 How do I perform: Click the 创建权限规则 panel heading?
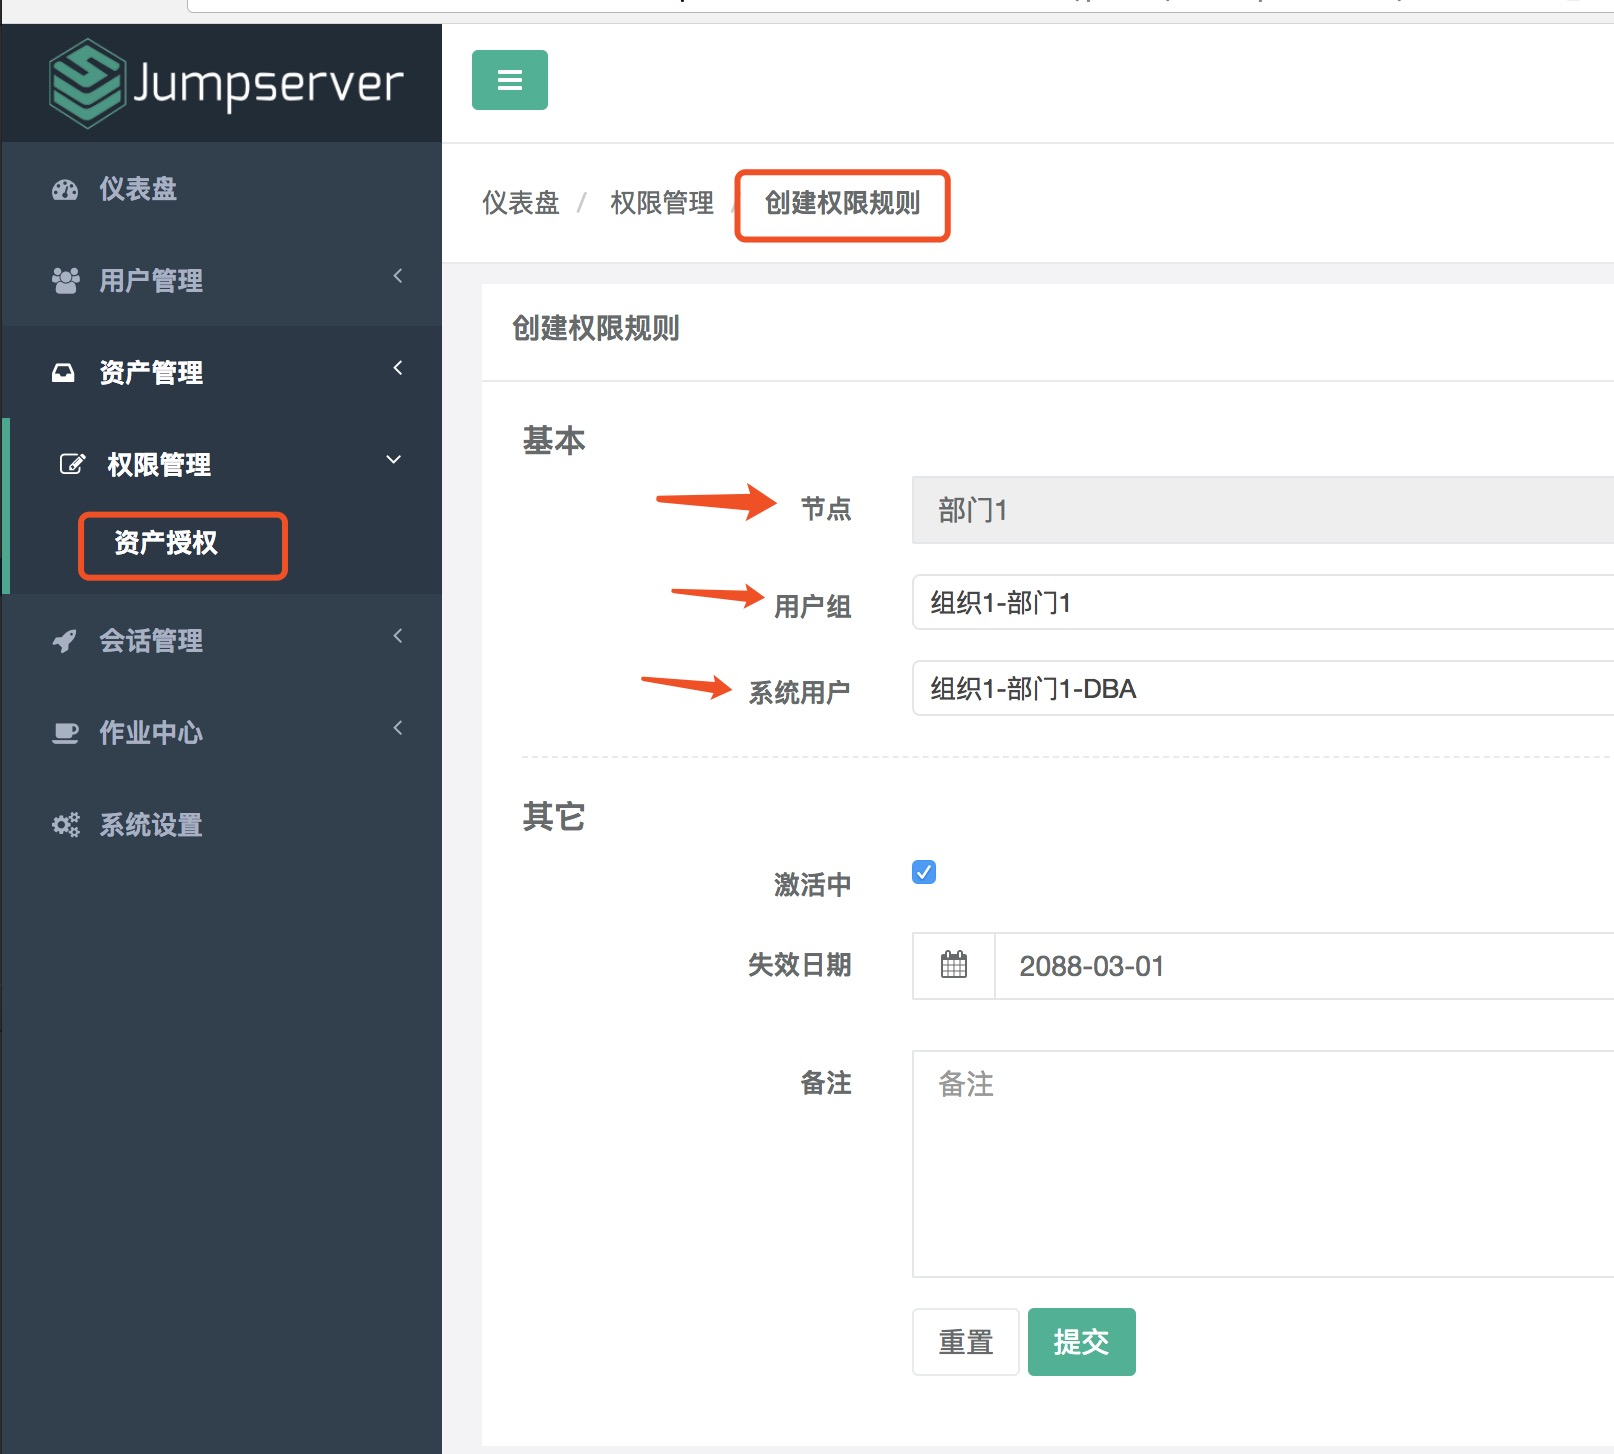(x=596, y=328)
